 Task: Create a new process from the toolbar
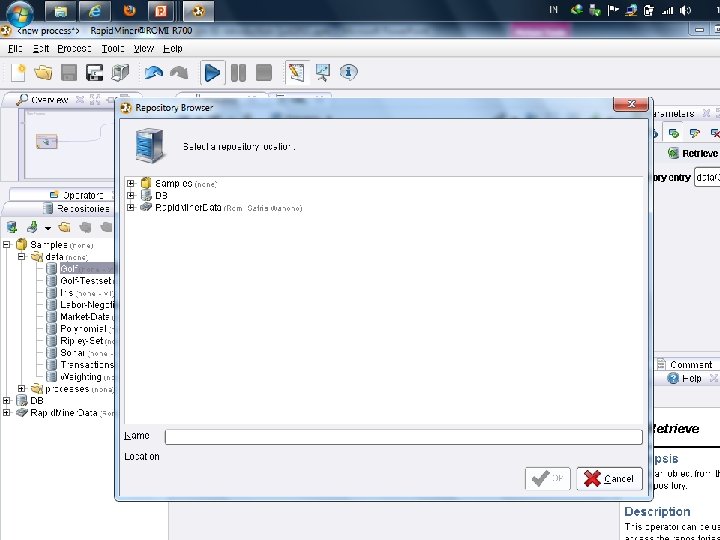[x=18, y=73]
